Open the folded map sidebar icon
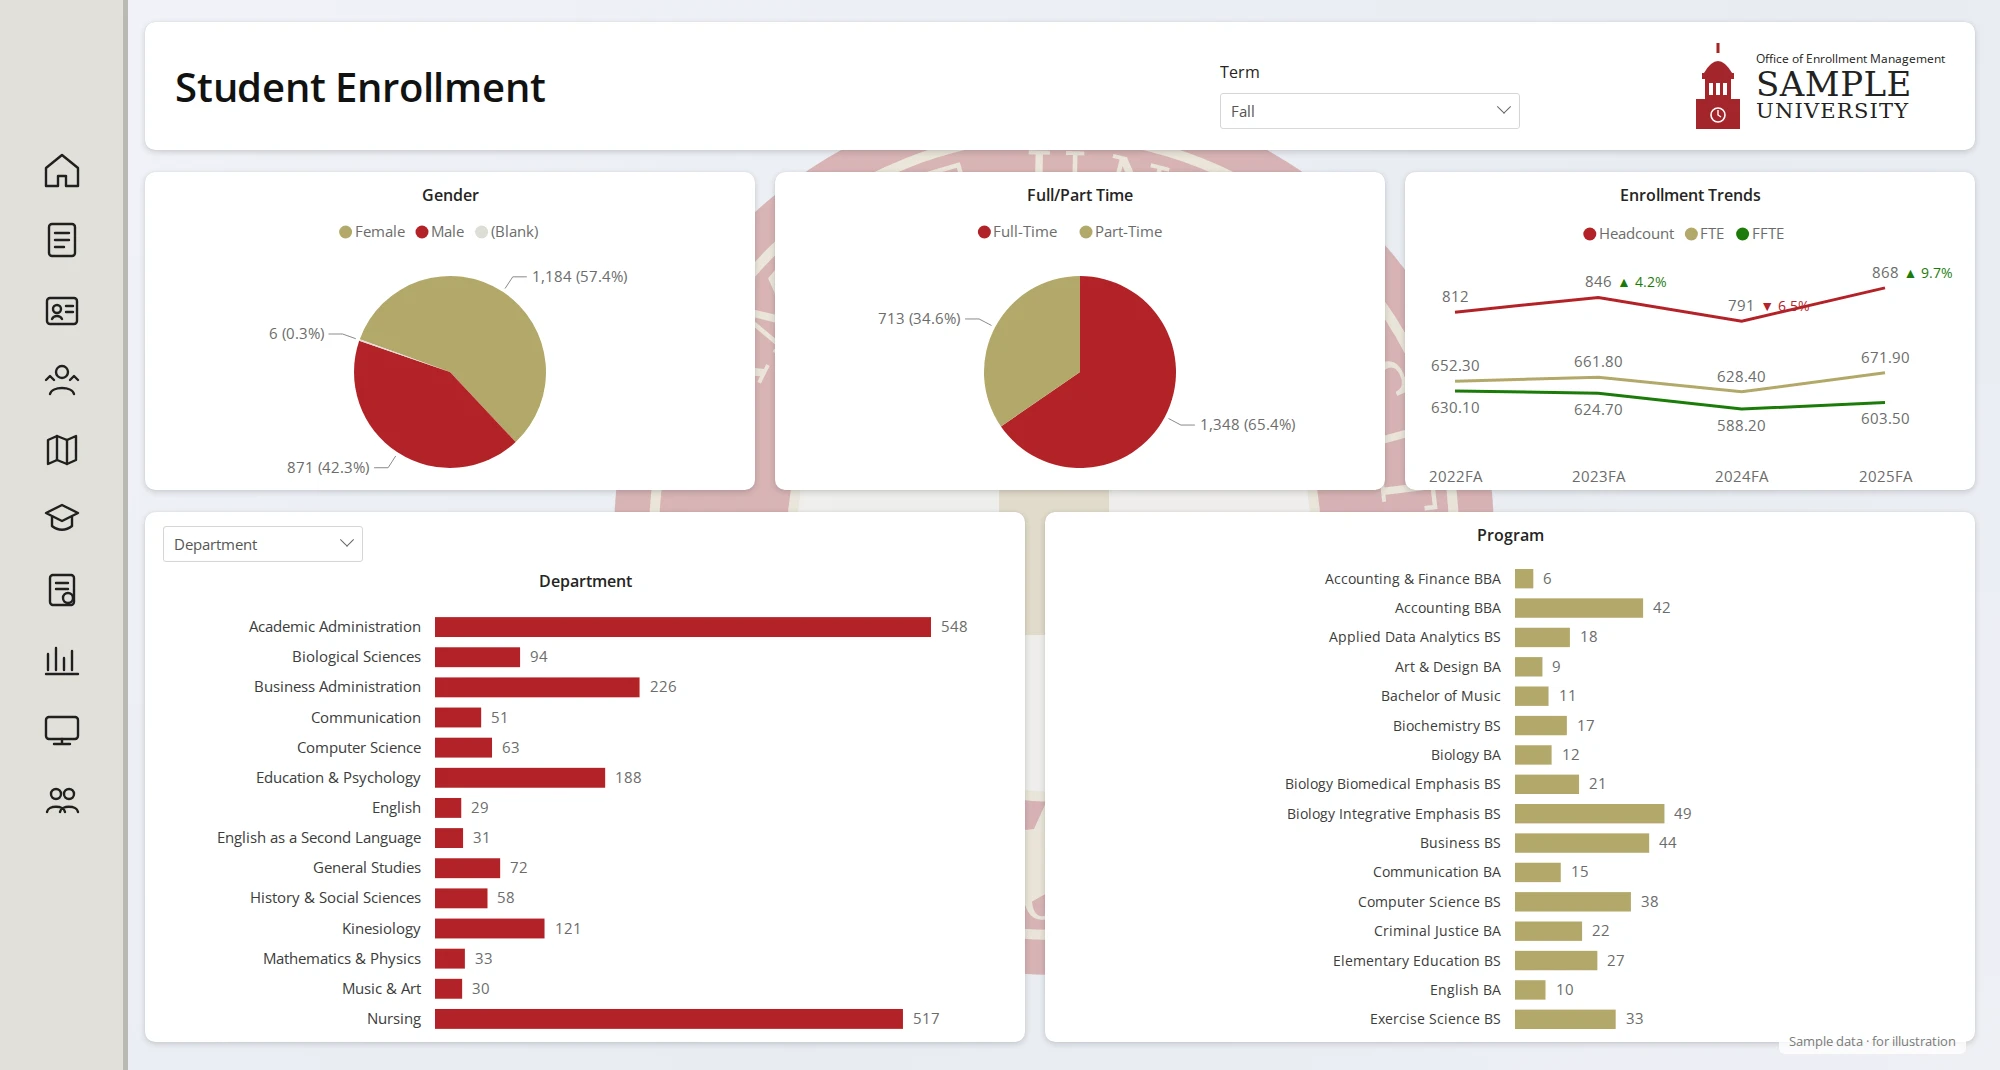The width and height of the screenshot is (2000, 1070). pos(62,450)
